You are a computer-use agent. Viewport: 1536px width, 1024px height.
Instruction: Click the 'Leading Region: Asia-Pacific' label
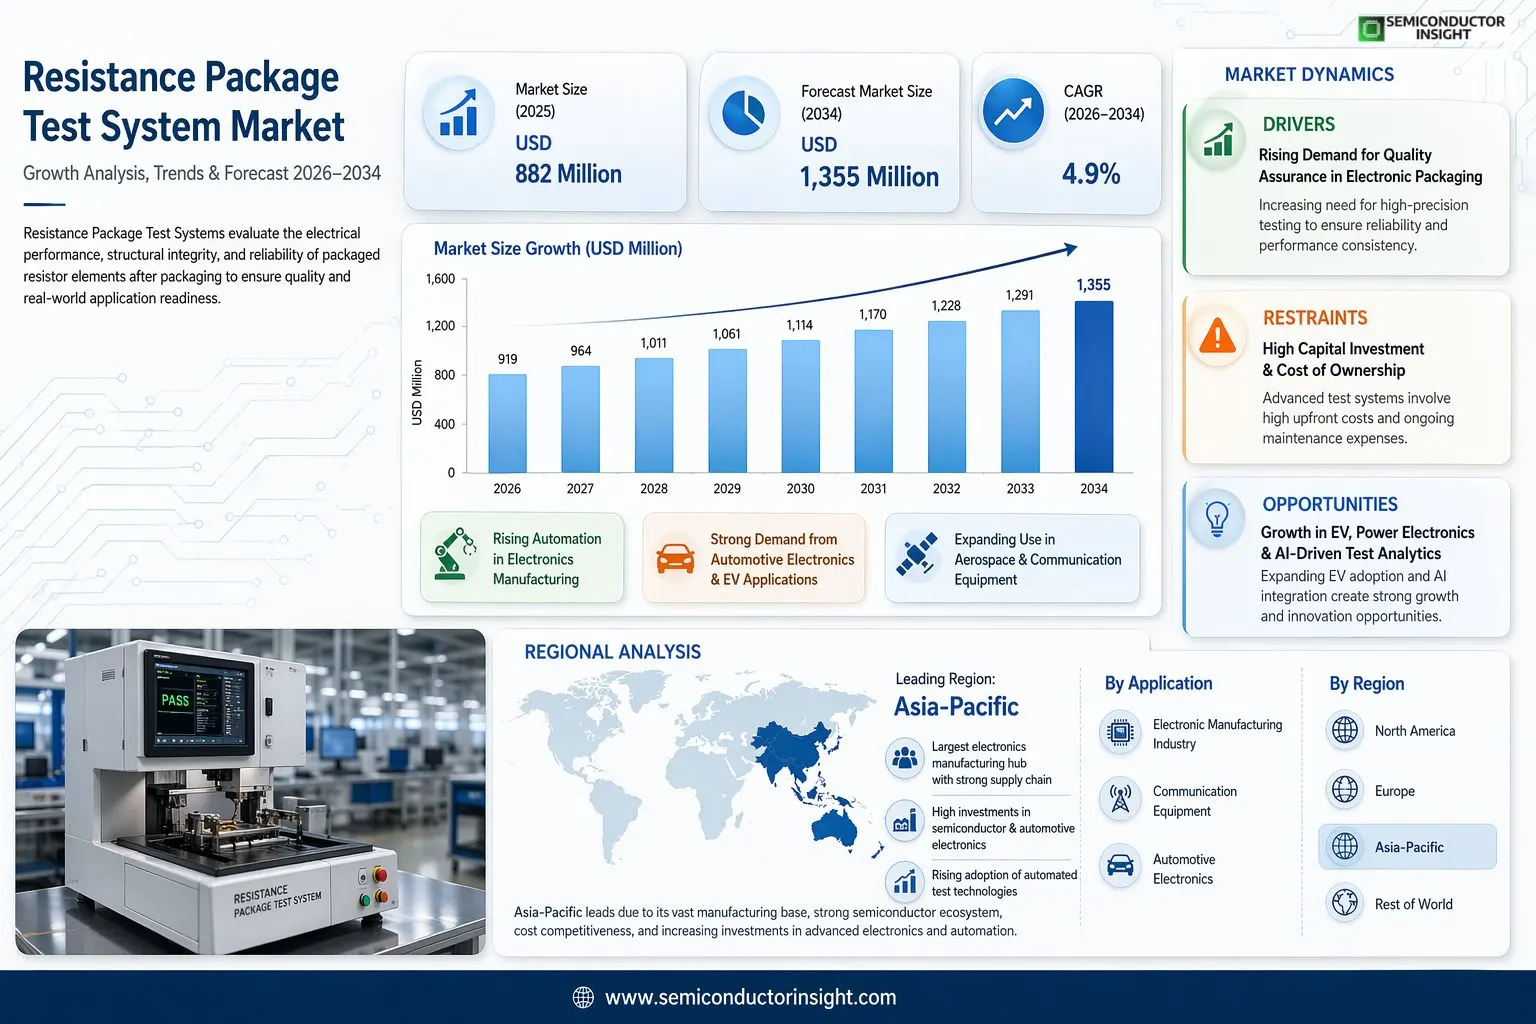956,695
